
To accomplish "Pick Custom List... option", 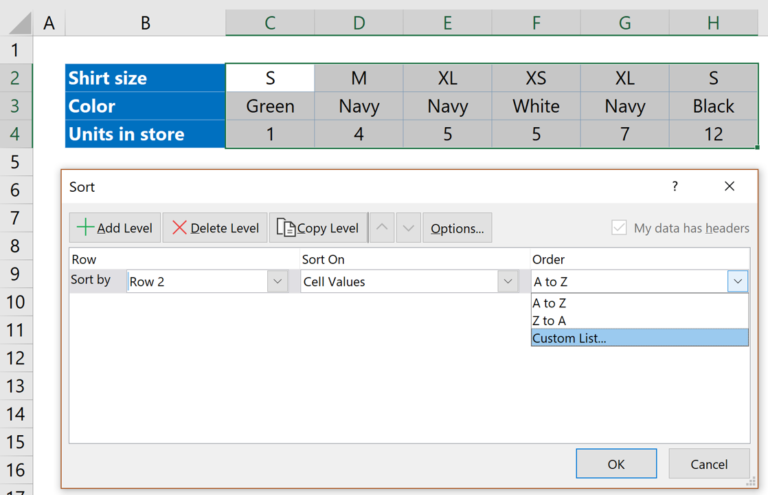I will click(569, 338).
